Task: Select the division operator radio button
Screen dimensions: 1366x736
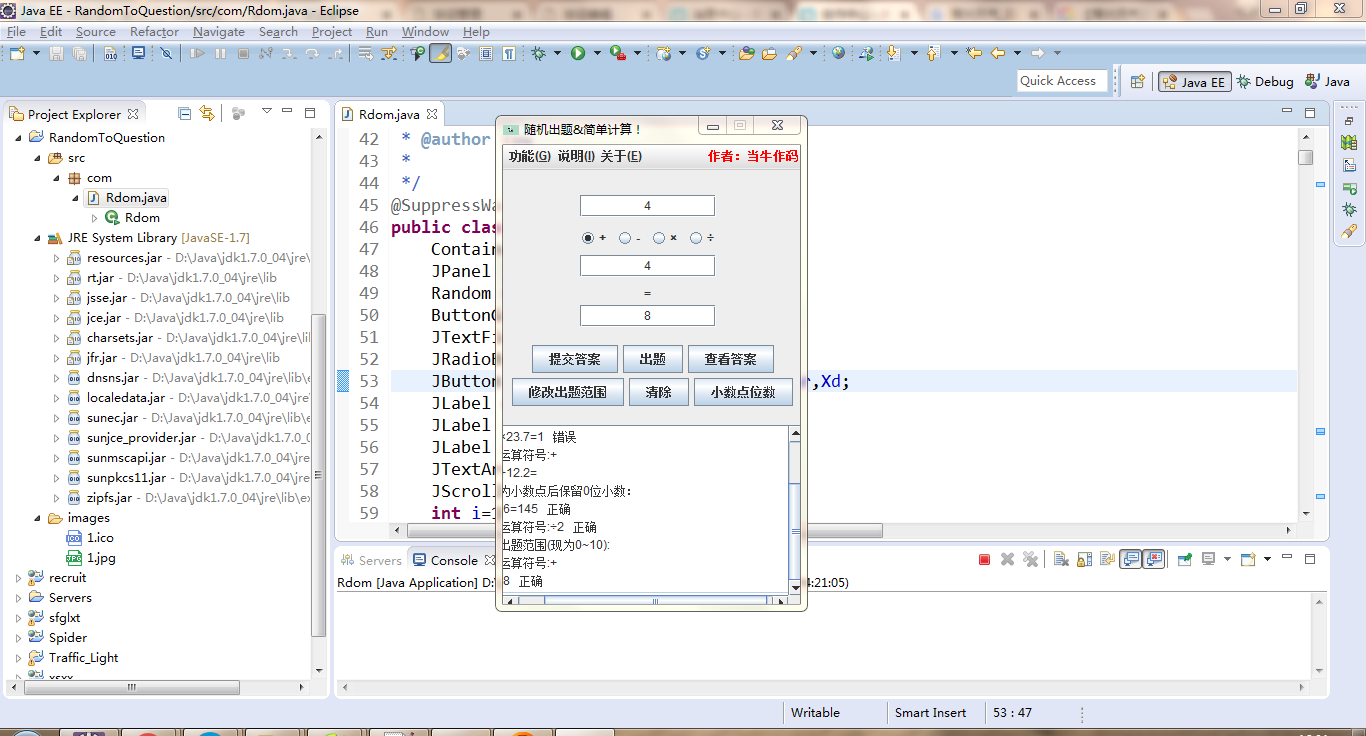Action: (x=696, y=238)
